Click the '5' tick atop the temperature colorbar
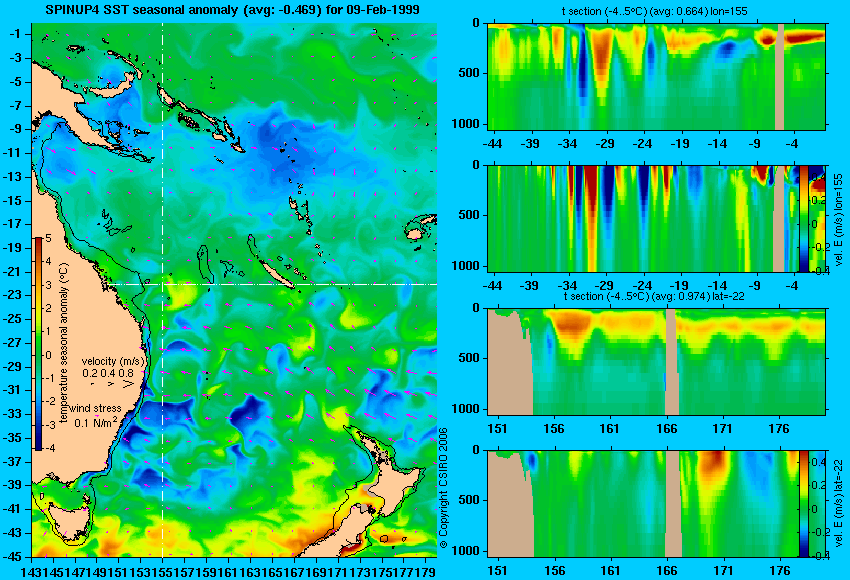This screenshot has width=850, height=580. coord(48,238)
